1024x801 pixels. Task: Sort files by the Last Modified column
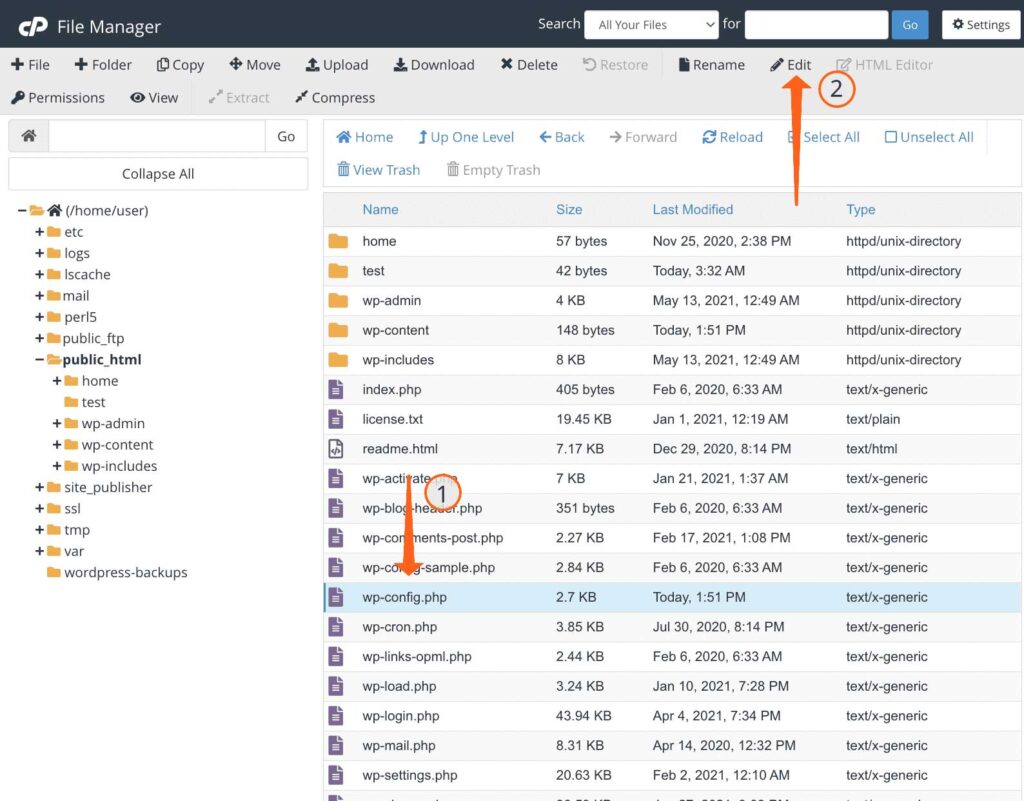pyautogui.click(x=692, y=210)
